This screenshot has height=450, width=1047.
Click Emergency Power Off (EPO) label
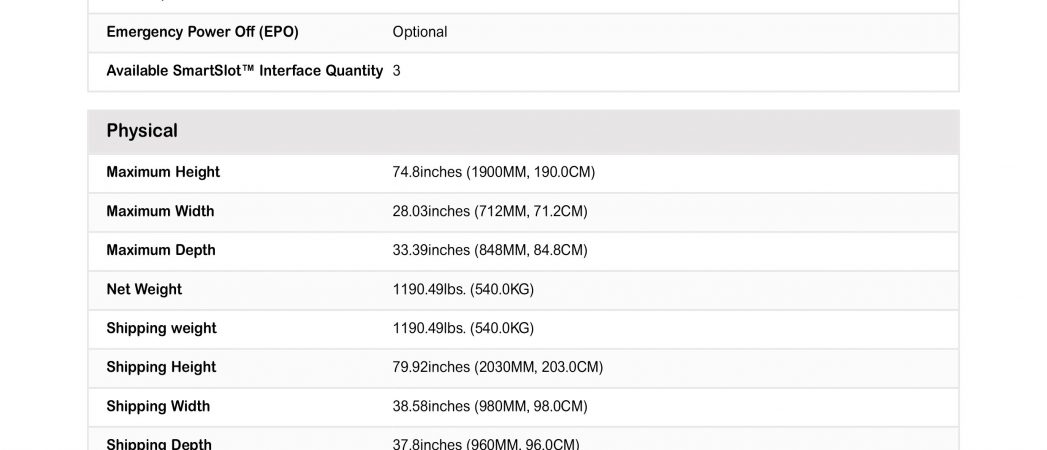[x=202, y=32]
